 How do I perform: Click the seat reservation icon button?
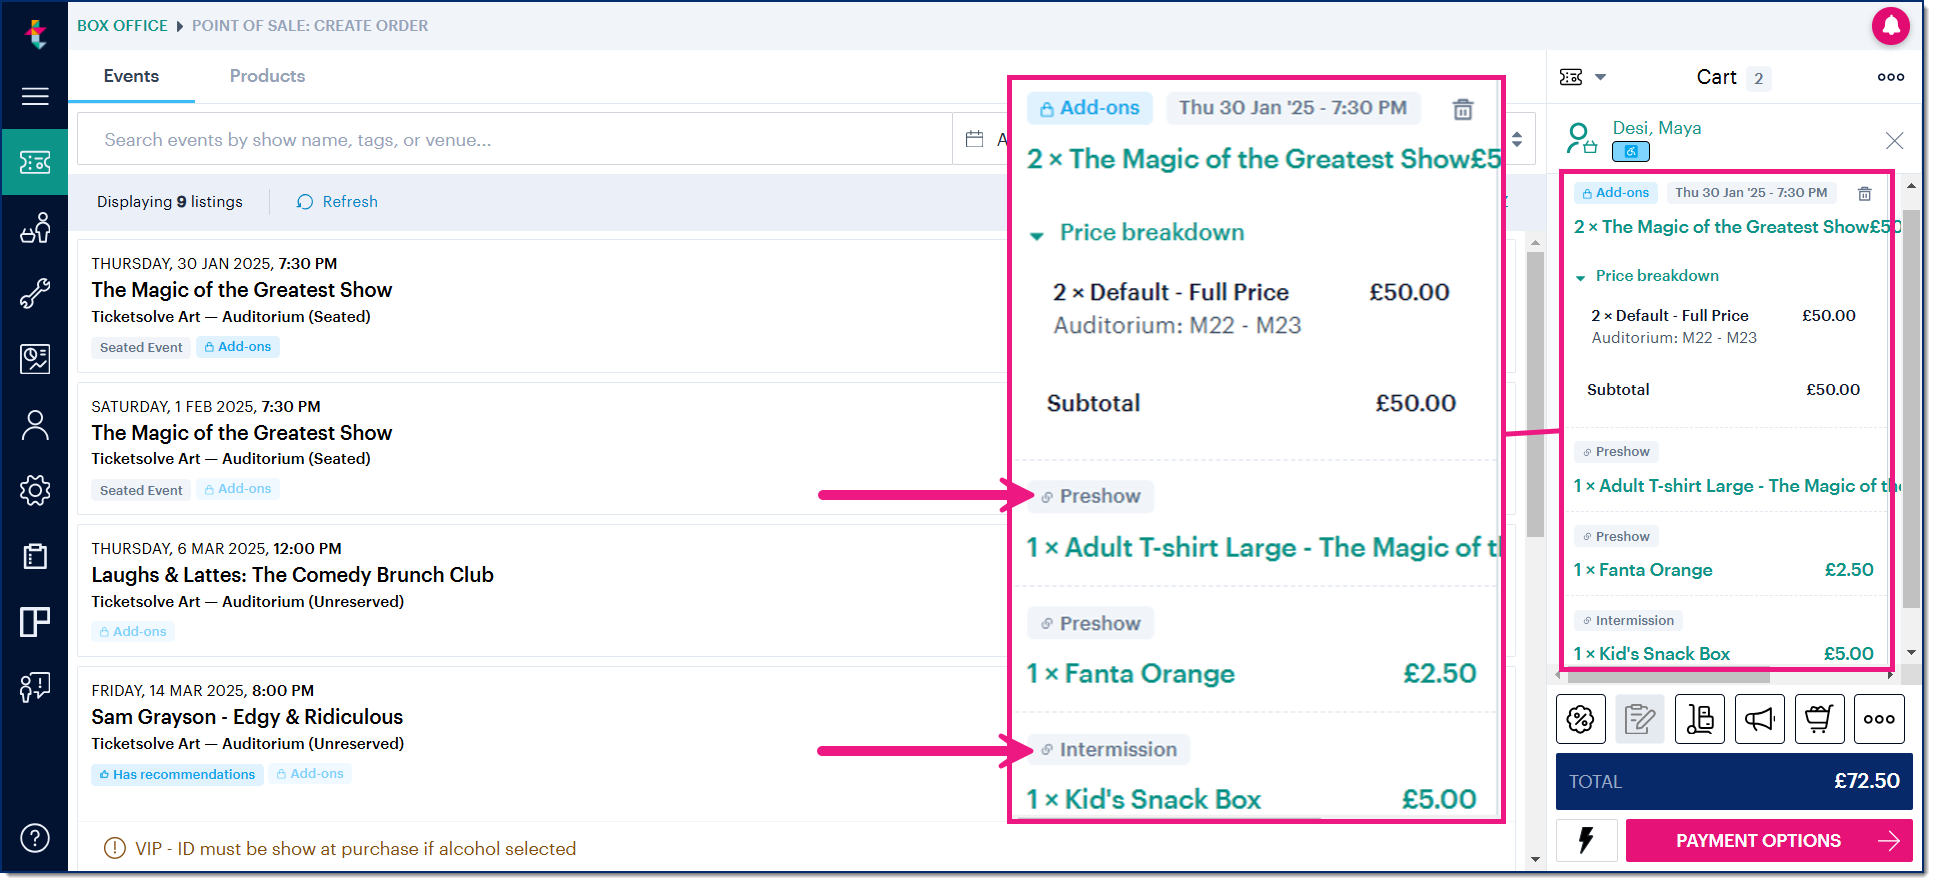[x=1700, y=719]
